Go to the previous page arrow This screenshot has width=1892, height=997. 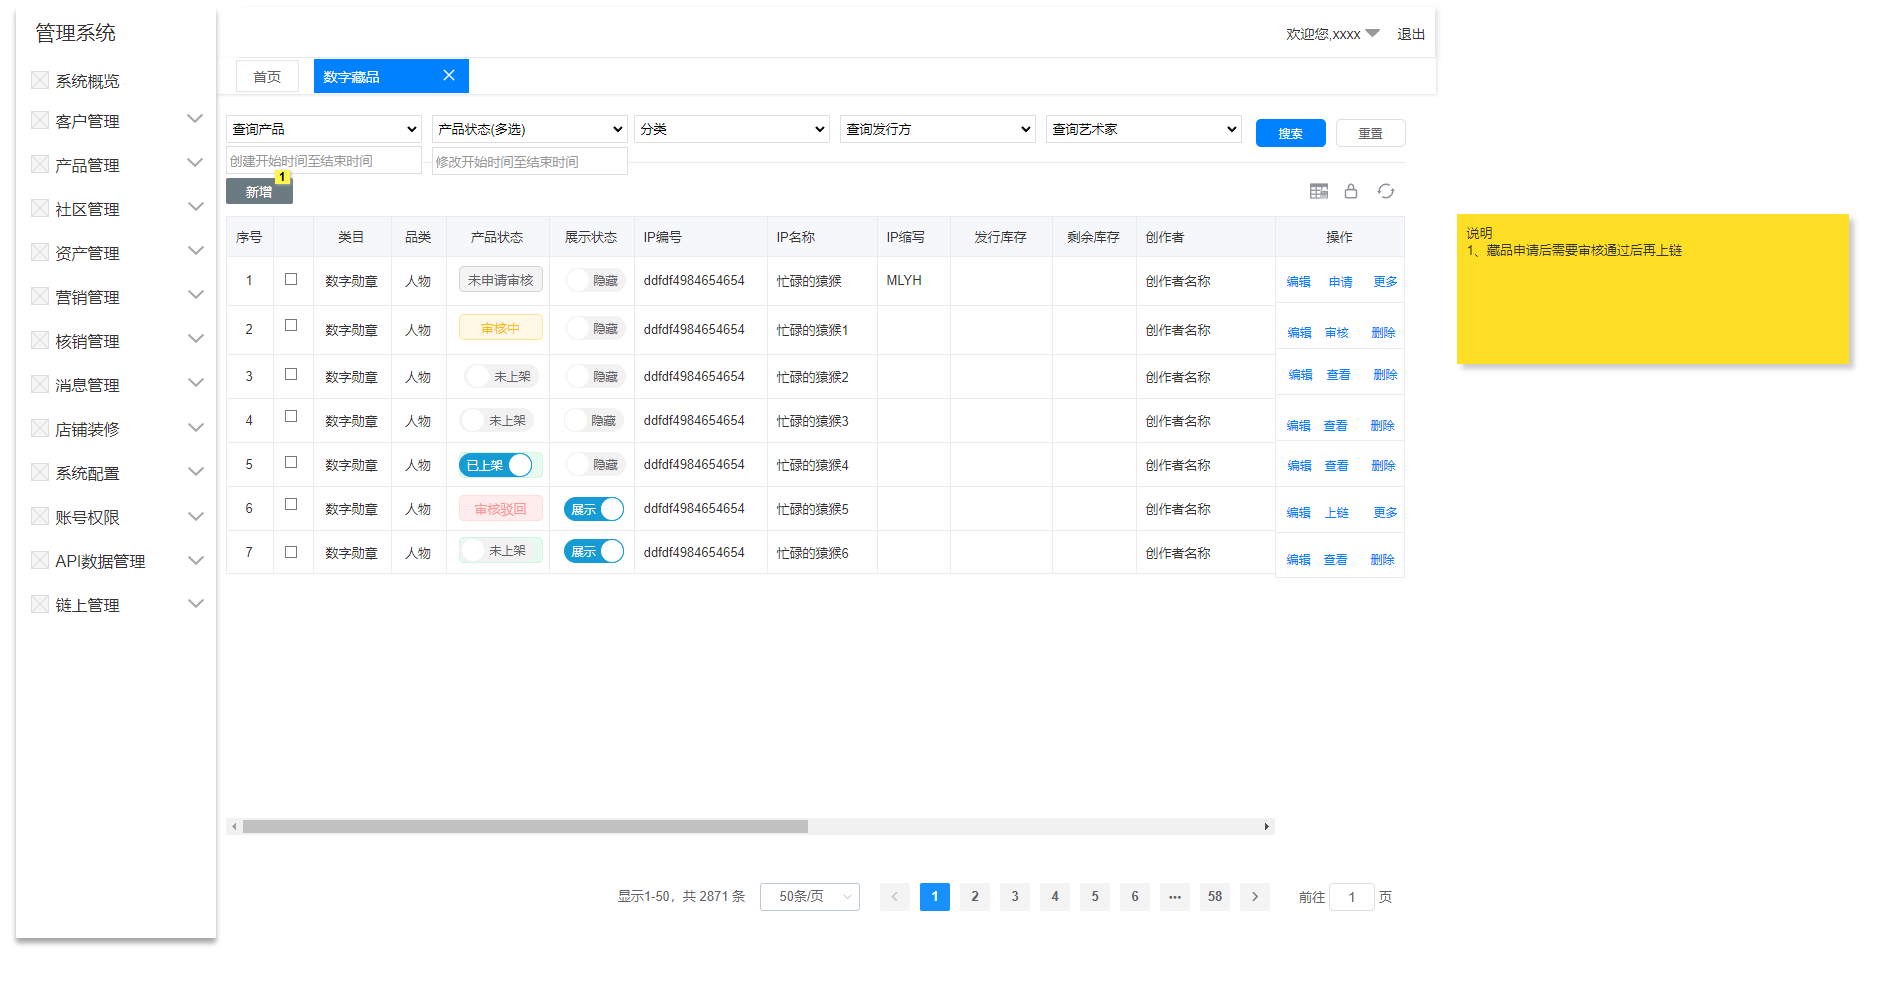point(895,896)
